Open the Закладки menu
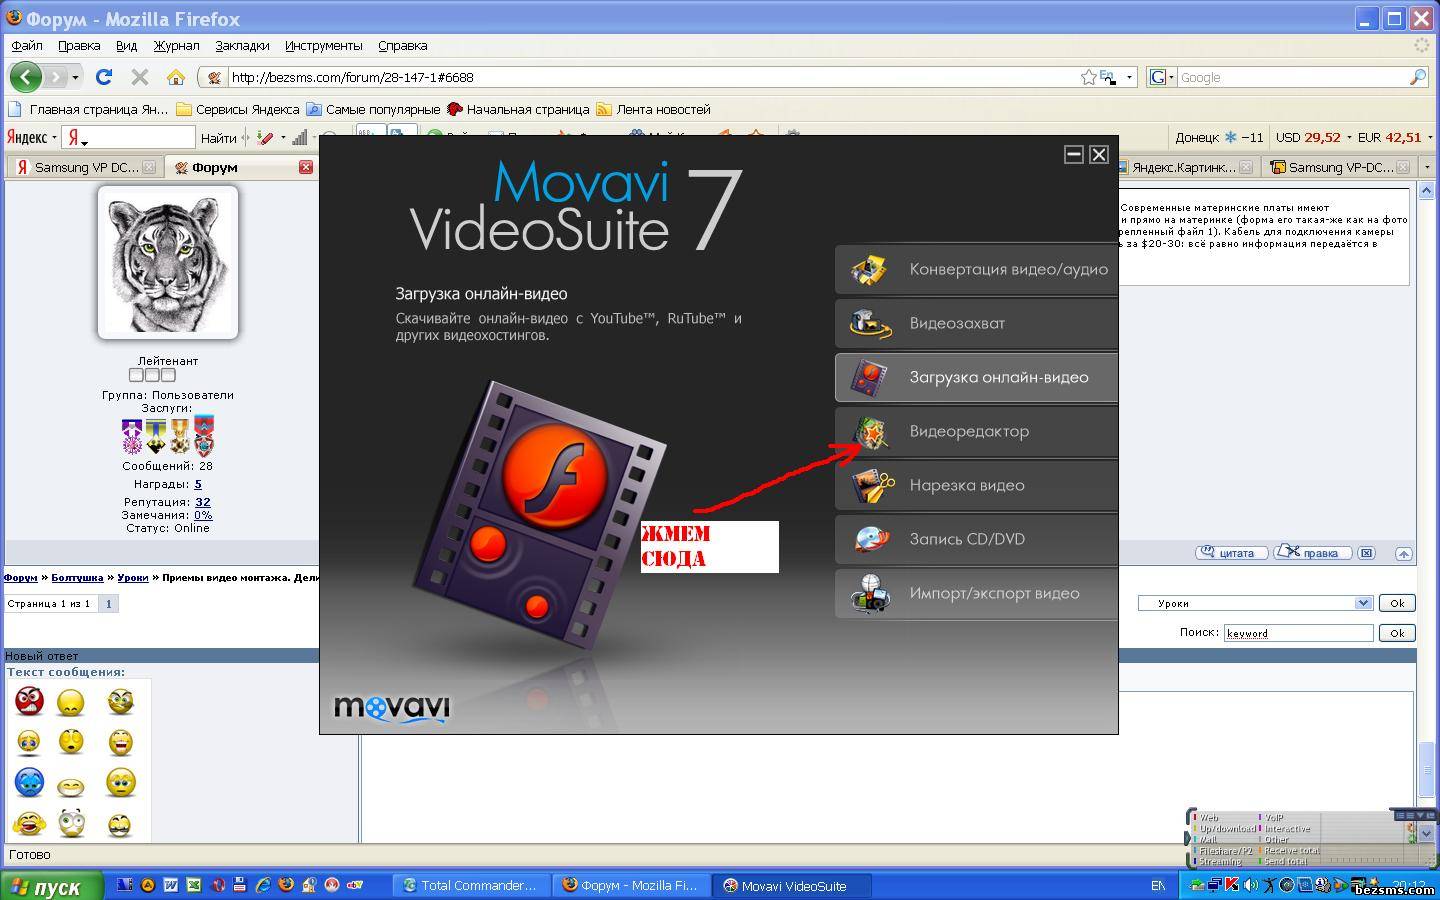This screenshot has height=900, width=1440. (x=242, y=45)
